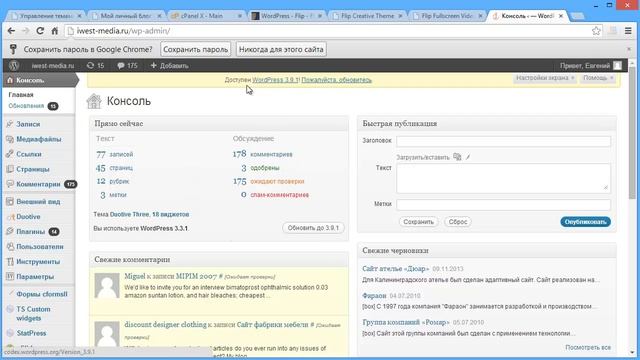
Task: Dismiss the save password bar
Action: [x=629, y=49]
